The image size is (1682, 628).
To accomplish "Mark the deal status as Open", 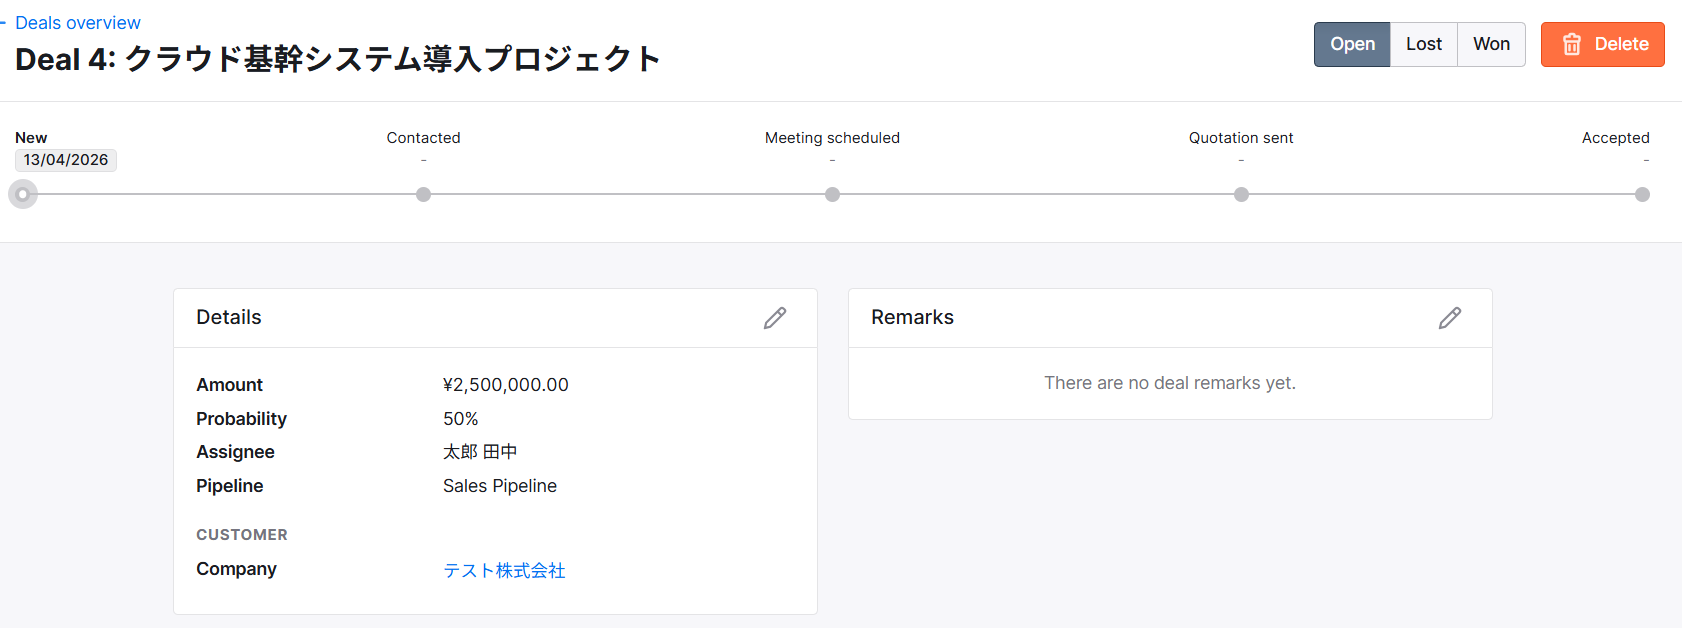I will point(1352,44).
